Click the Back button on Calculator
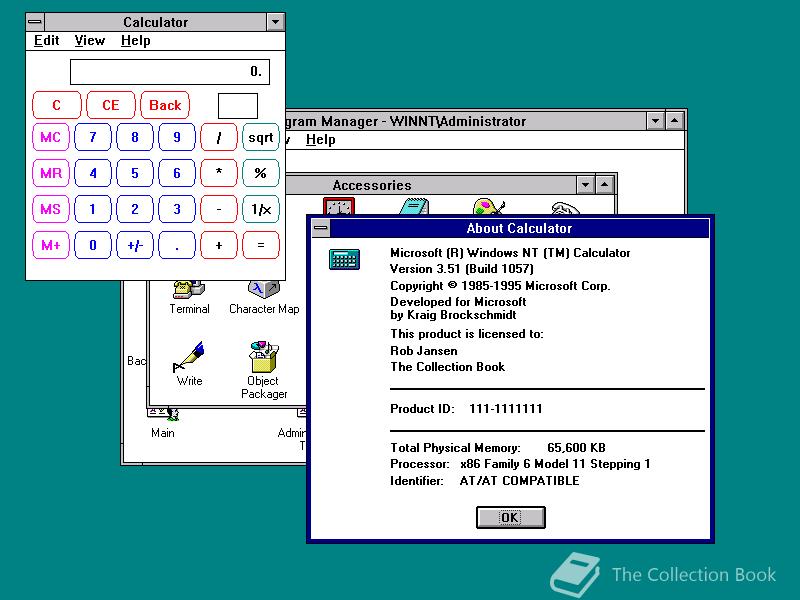This screenshot has width=800, height=600. (165, 105)
